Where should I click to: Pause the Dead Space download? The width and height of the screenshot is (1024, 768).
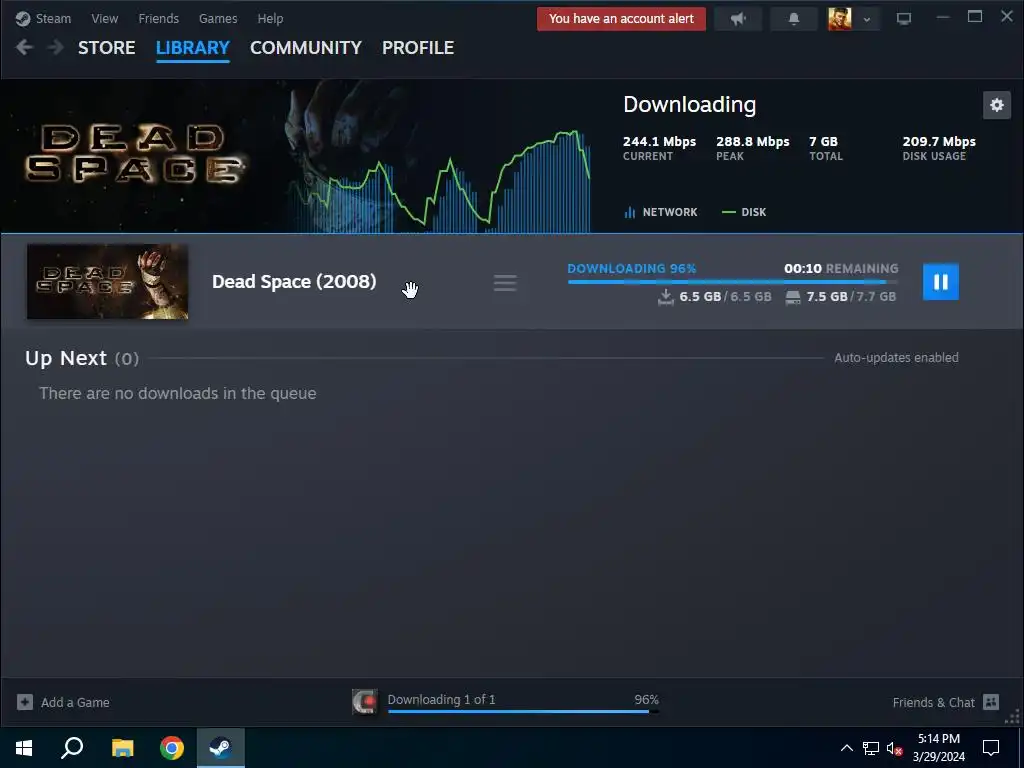click(940, 281)
